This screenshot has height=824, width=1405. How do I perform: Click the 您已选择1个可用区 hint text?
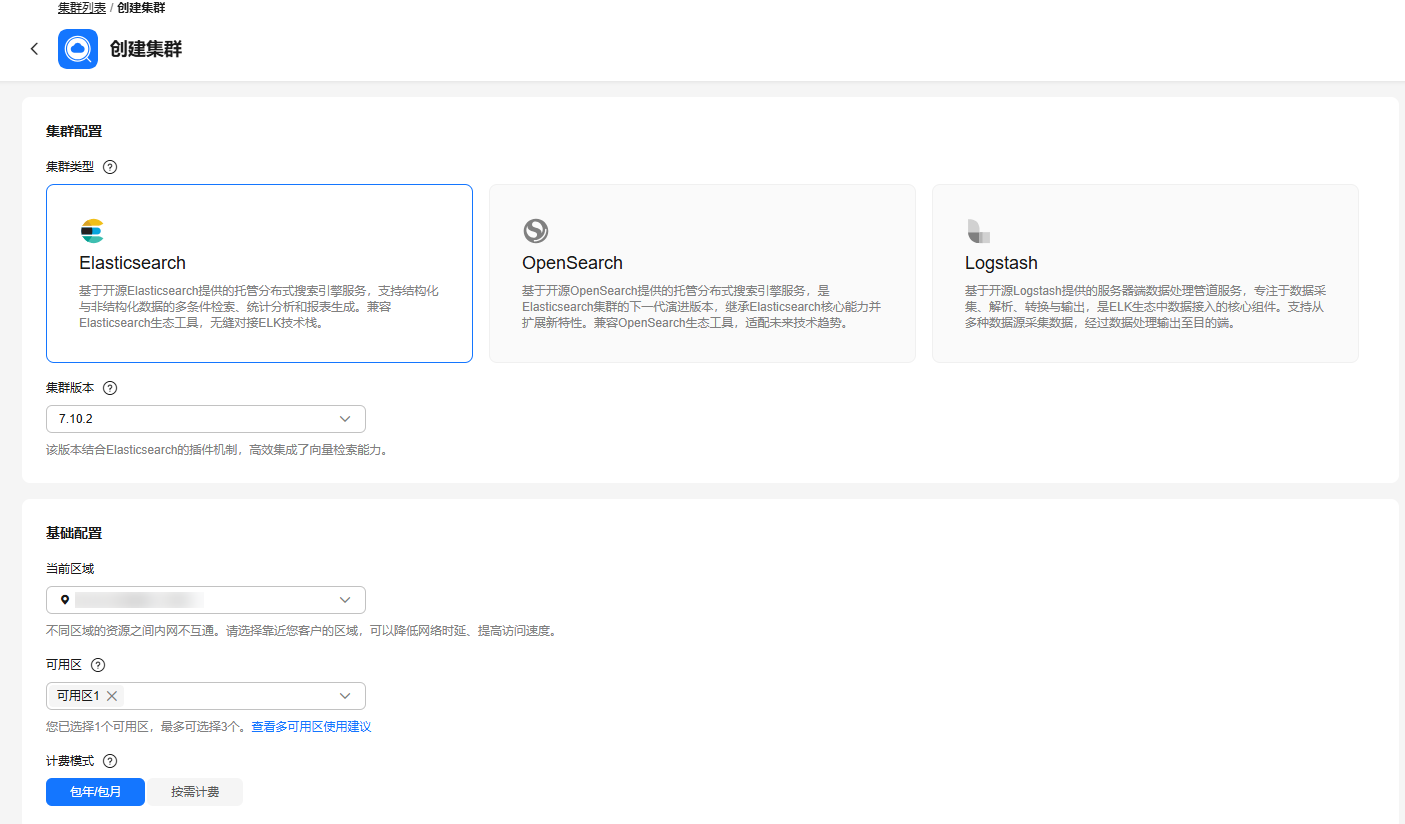click(x=146, y=727)
